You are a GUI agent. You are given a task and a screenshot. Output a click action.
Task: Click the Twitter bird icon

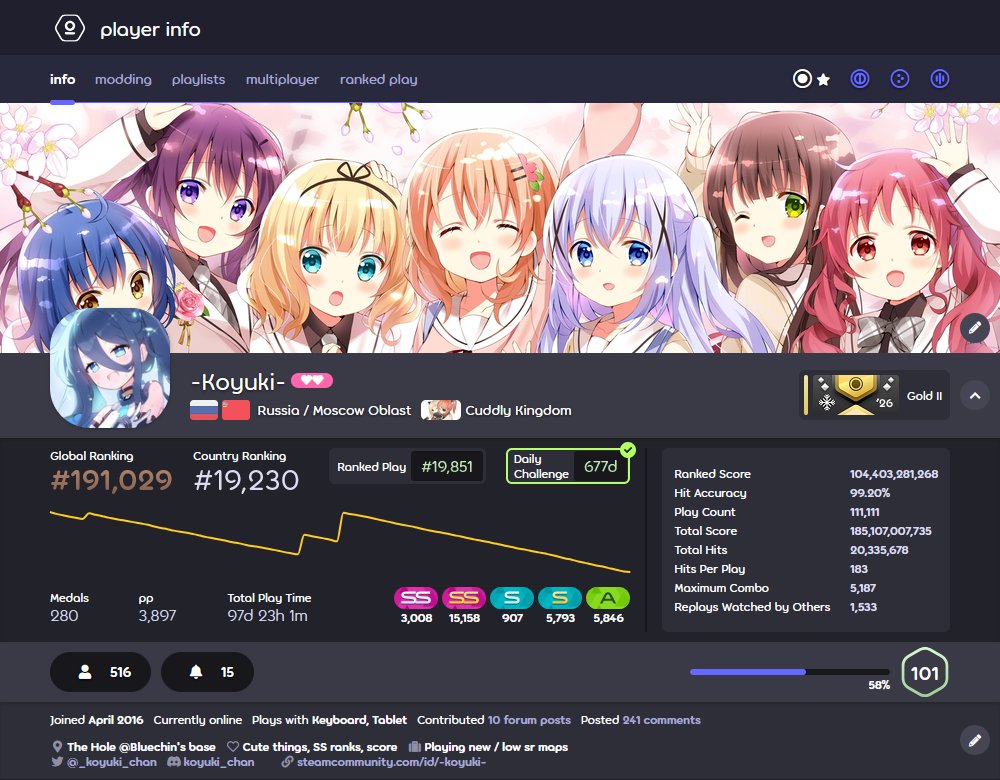(x=57, y=762)
